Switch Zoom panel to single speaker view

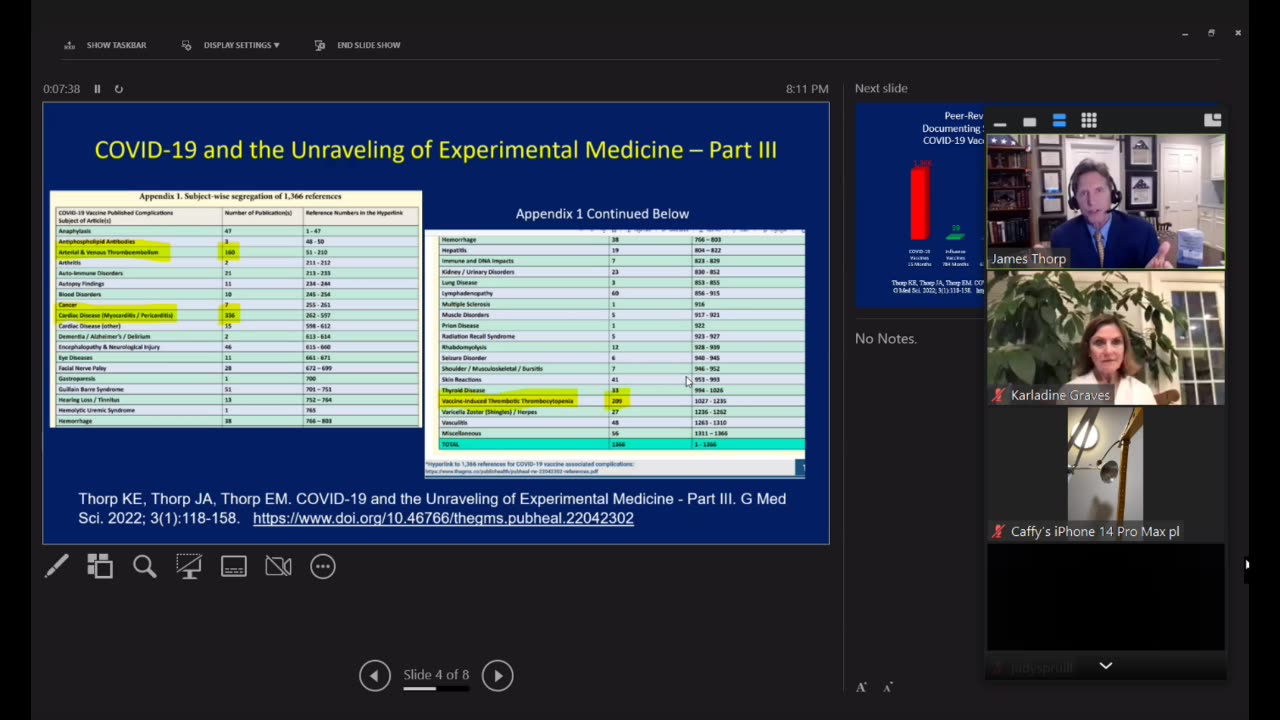pos(1029,122)
